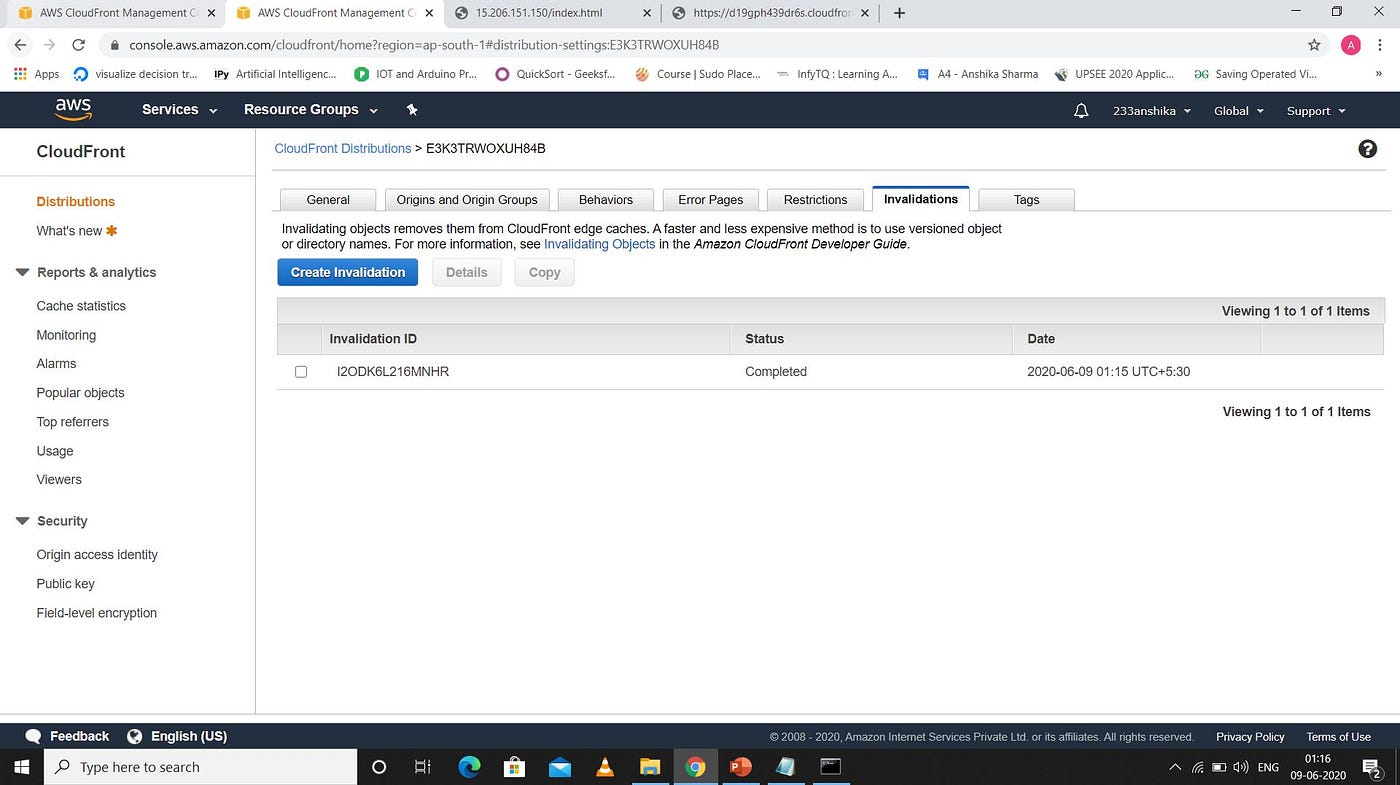Click the language globe icon
The width and height of the screenshot is (1400, 785).
point(135,736)
